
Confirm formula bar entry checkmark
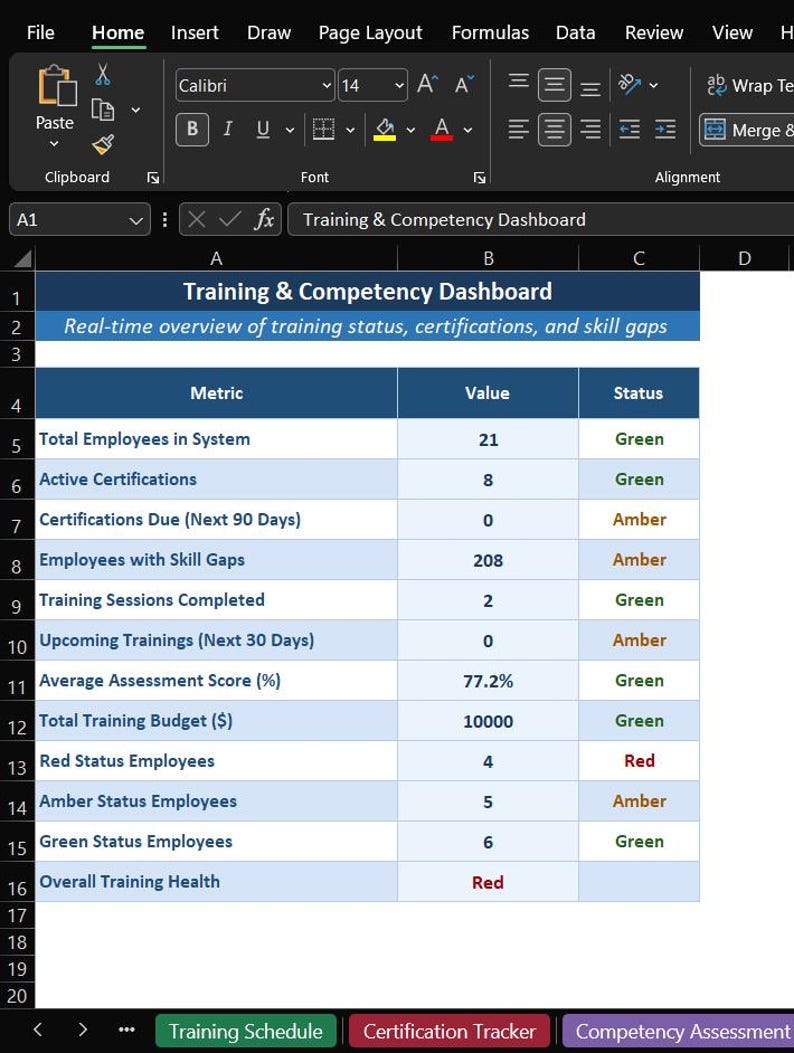tap(230, 220)
